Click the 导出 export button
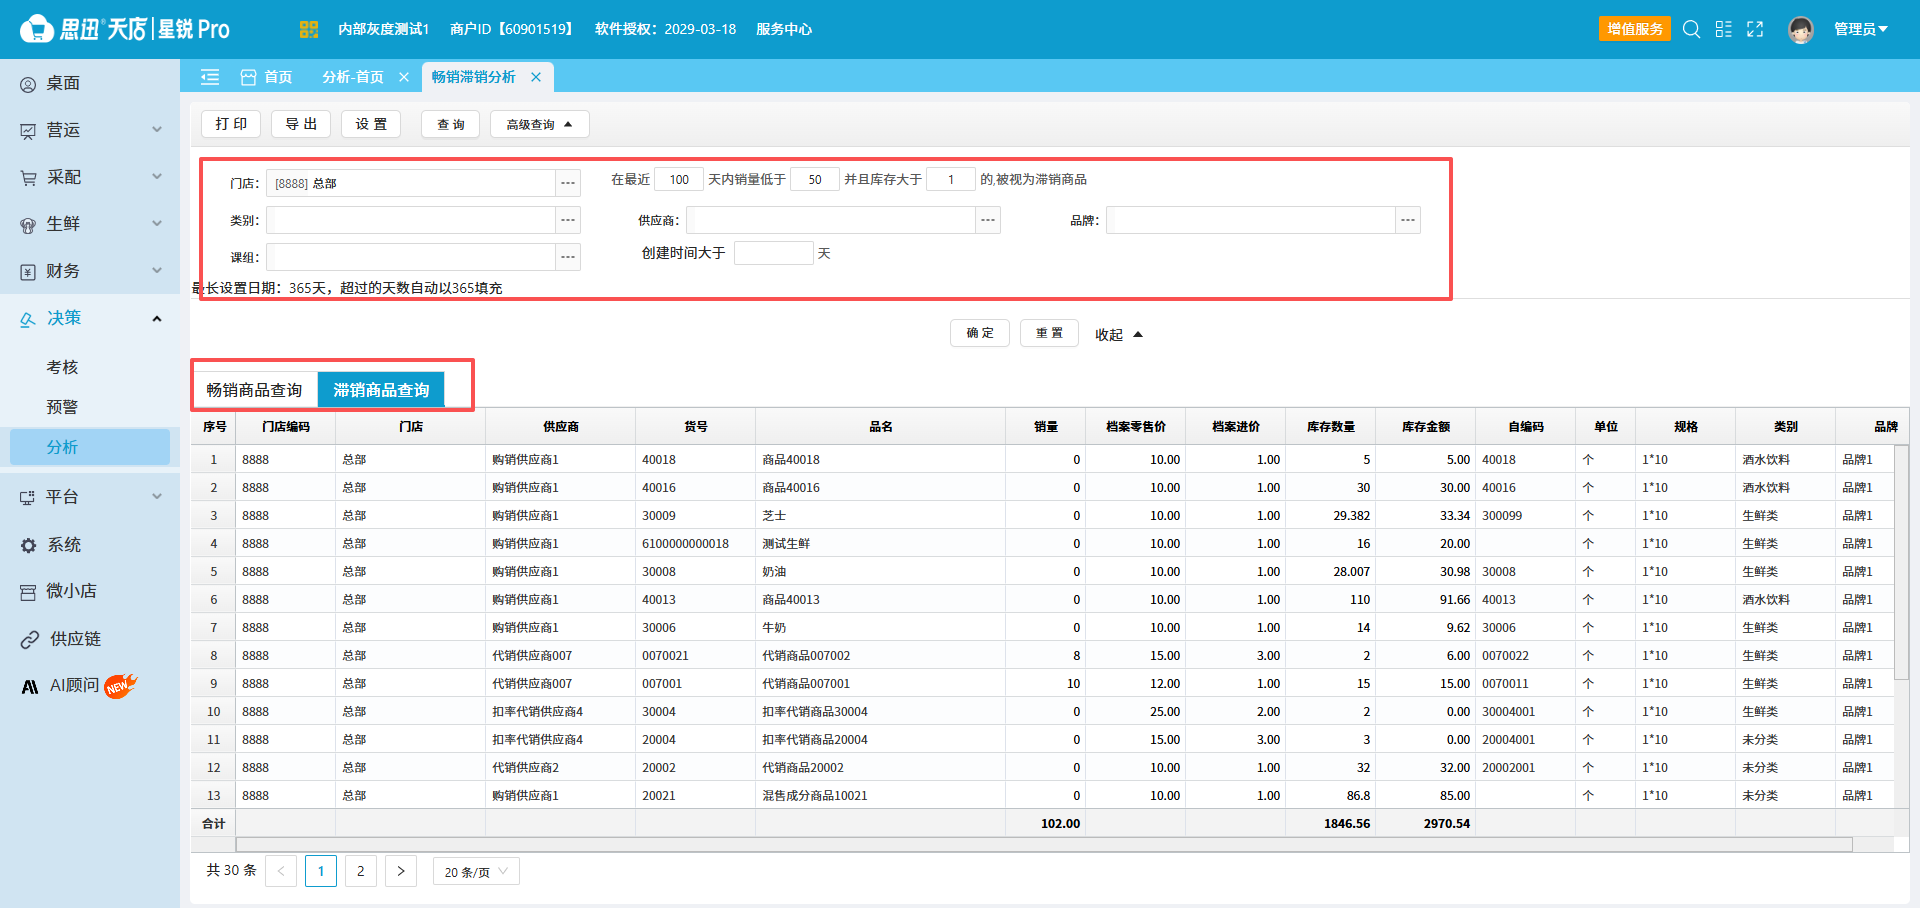Viewport: 1920px width, 908px height. tap(301, 124)
